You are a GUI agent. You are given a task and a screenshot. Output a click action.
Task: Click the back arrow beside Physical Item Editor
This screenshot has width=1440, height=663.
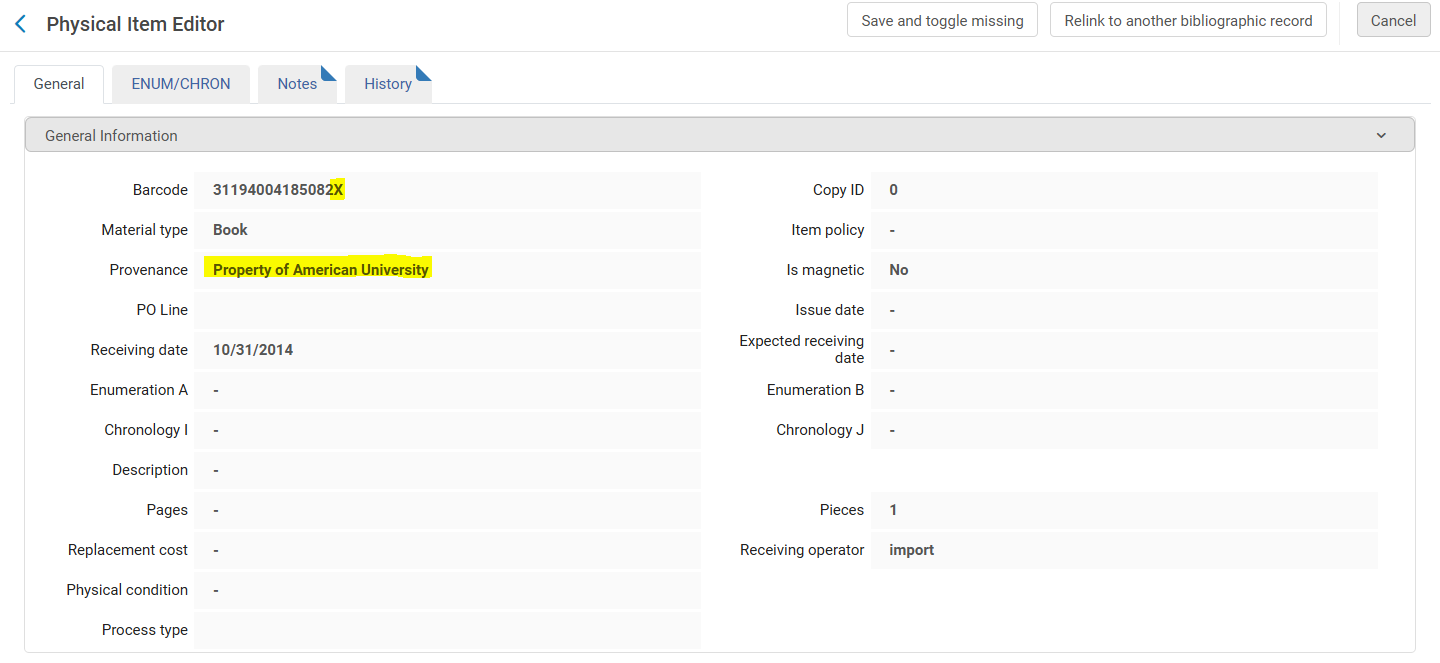(x=20, y=24)
